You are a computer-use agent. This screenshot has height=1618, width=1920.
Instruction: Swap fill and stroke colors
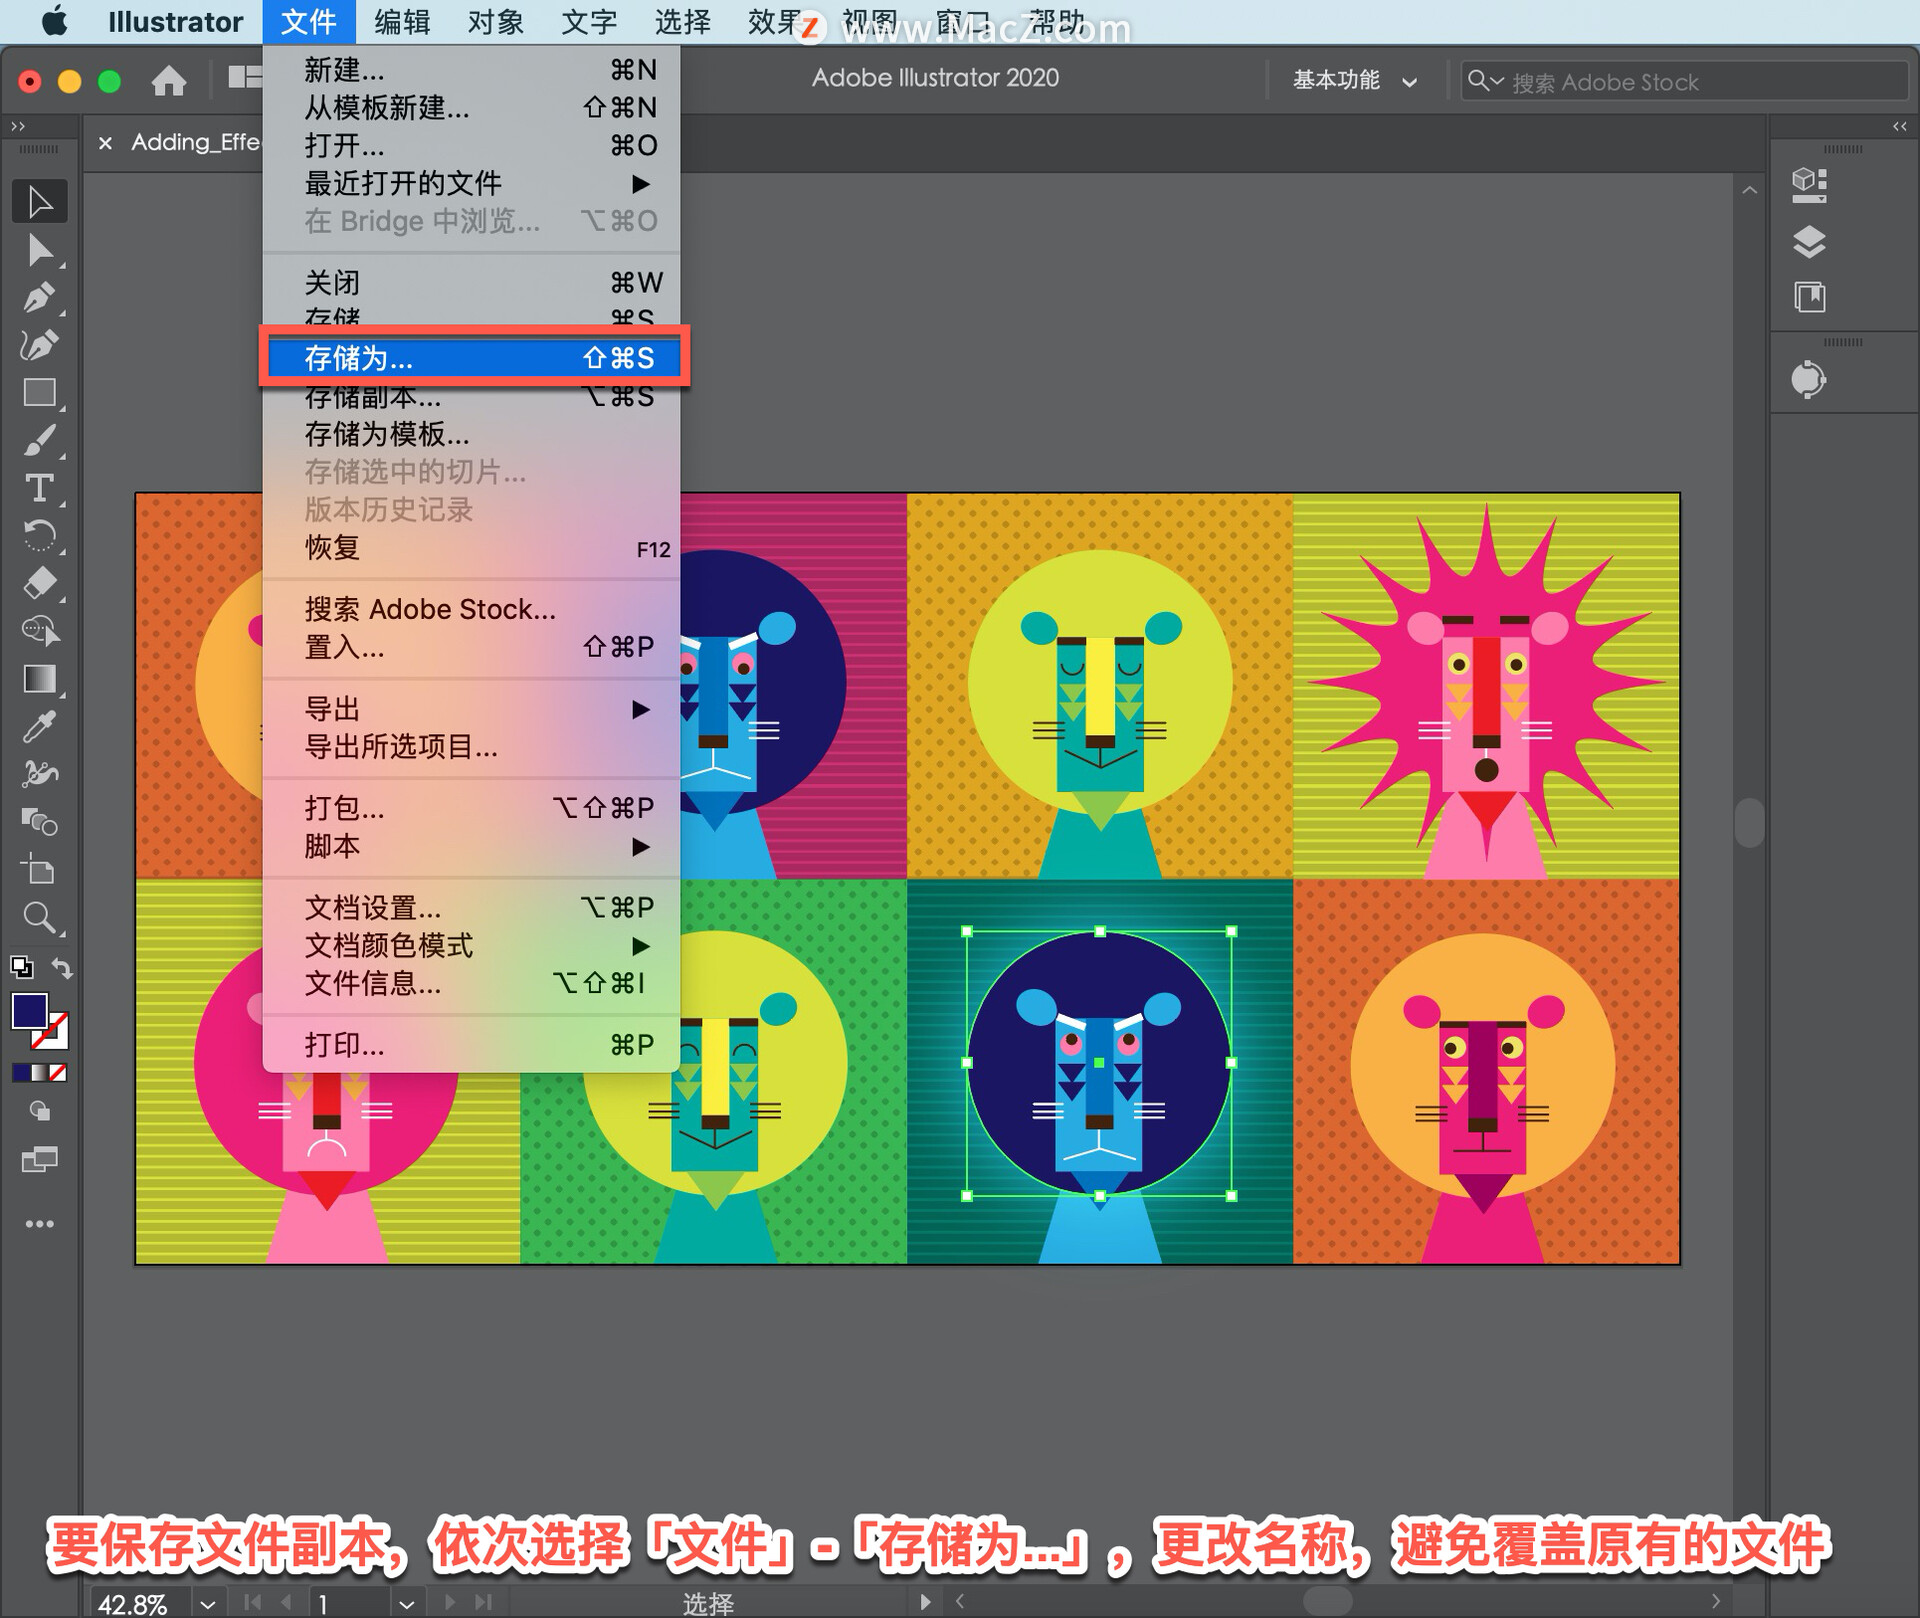click(x=62, y=968)
